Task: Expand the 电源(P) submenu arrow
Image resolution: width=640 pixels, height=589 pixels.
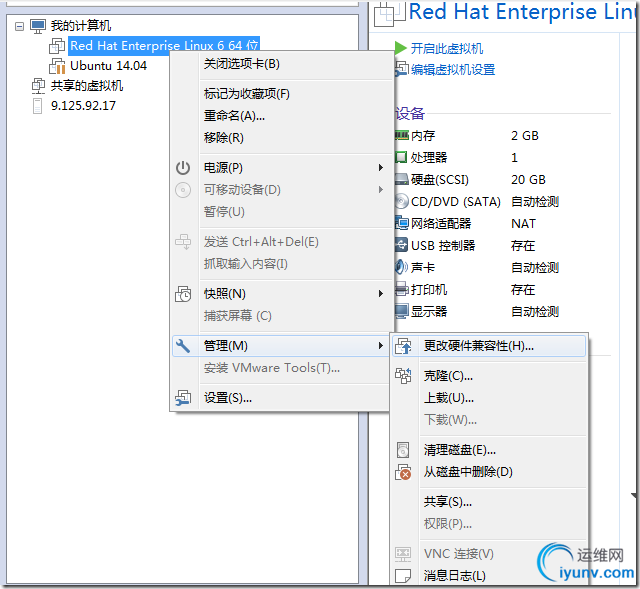Action: click(380, 168)
